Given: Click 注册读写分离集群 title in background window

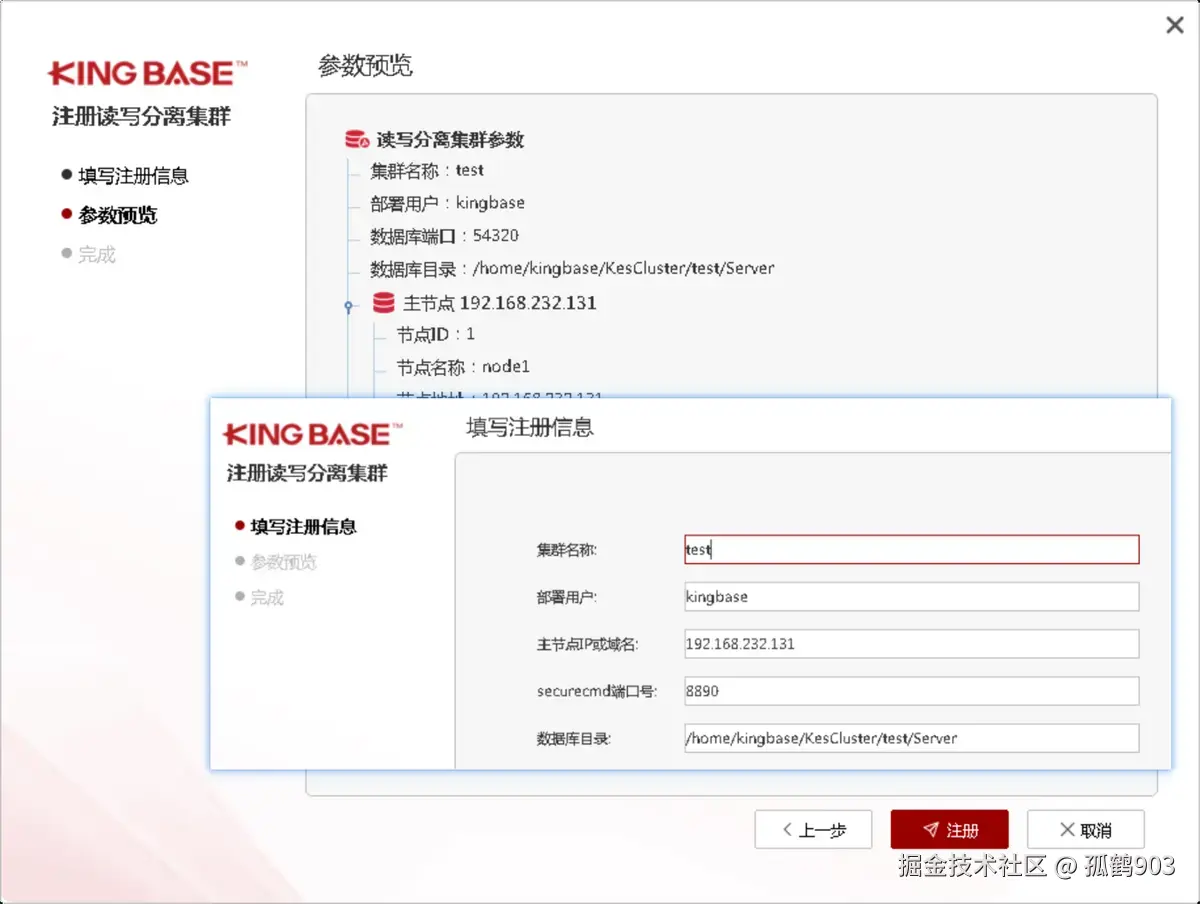Looking at the screenshot, I should click(141, 116).
